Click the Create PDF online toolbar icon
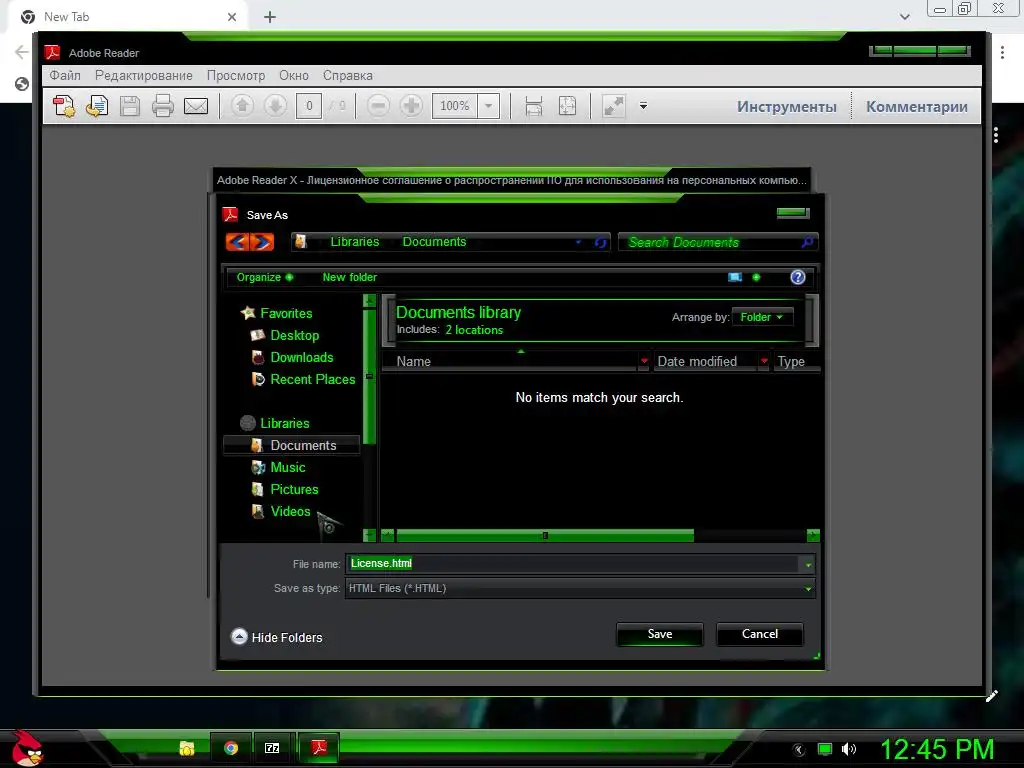 (x=64, y=106)
